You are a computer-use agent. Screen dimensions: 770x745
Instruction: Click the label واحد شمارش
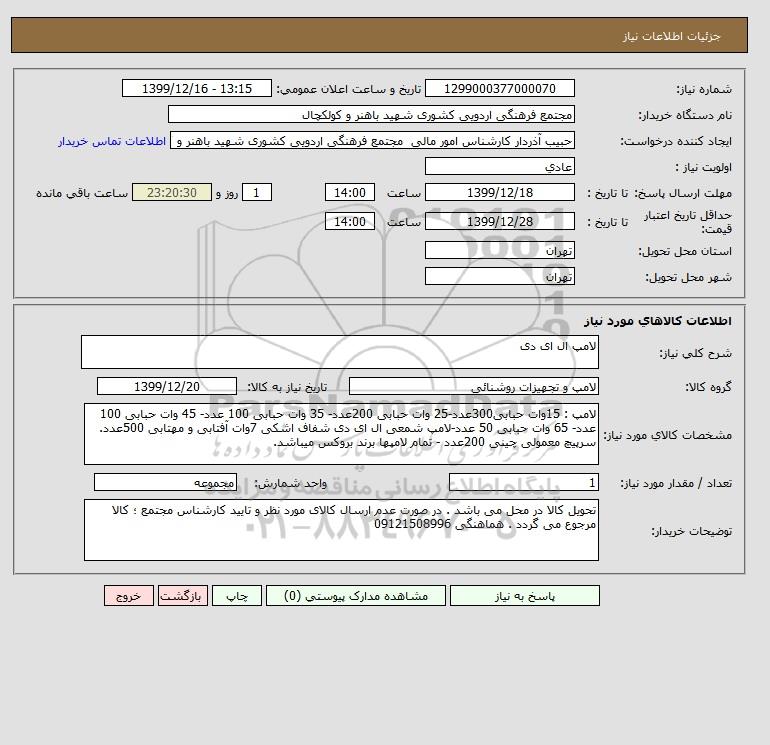click(x=290, y=483)
